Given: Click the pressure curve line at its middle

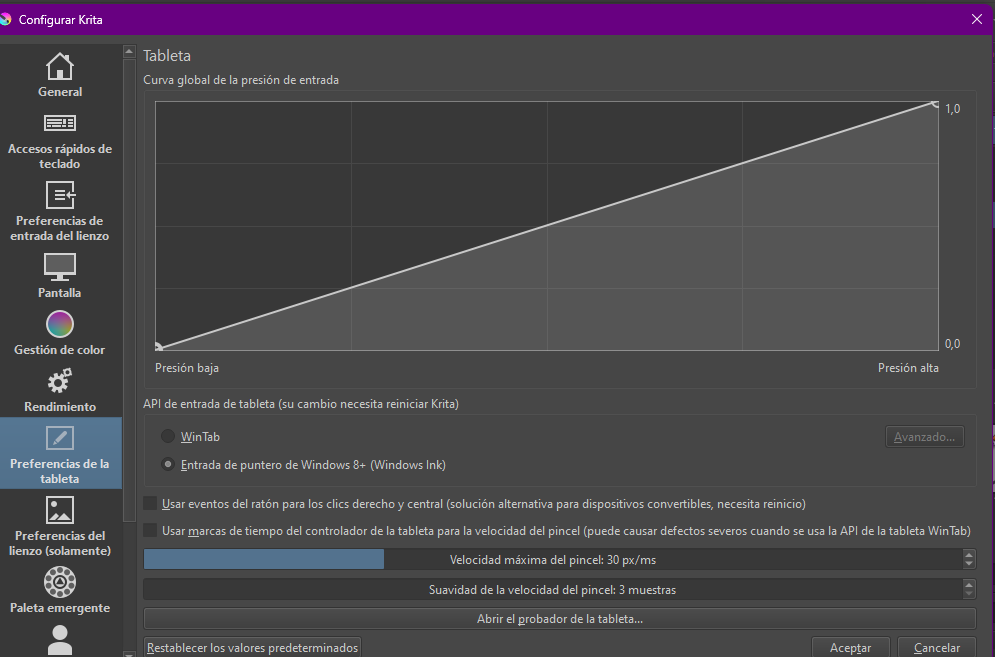Looking at the screenshot, I should 547,225.
